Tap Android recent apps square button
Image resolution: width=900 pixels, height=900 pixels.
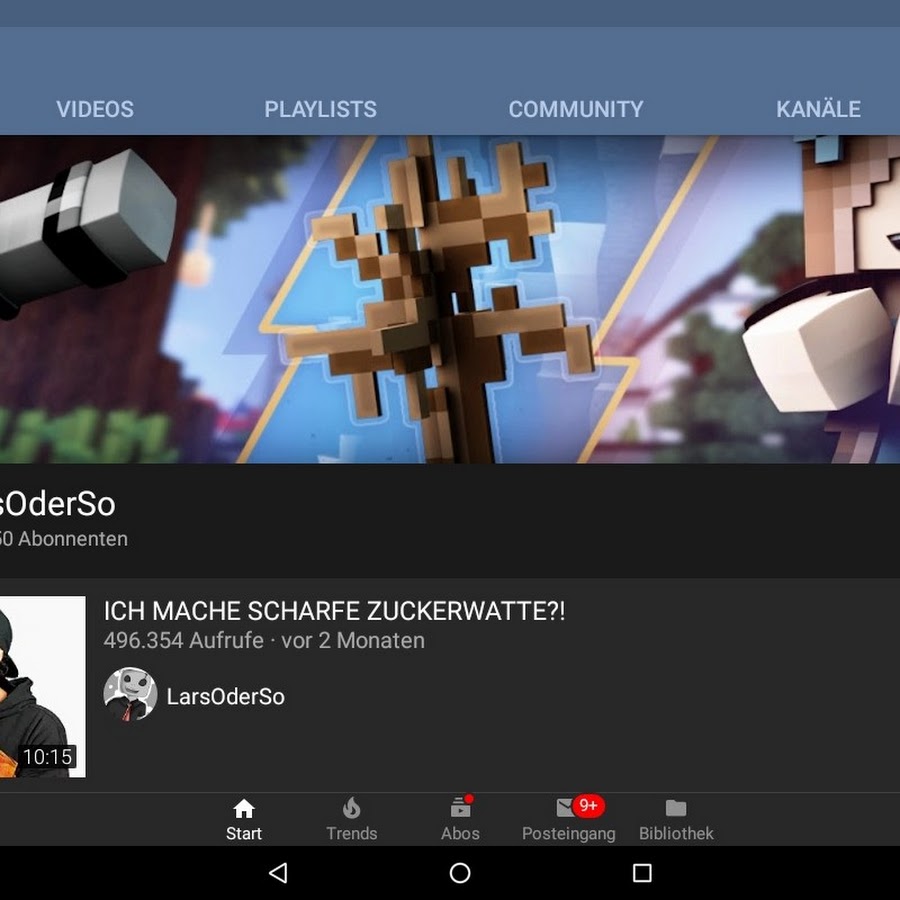coord(642,873)
